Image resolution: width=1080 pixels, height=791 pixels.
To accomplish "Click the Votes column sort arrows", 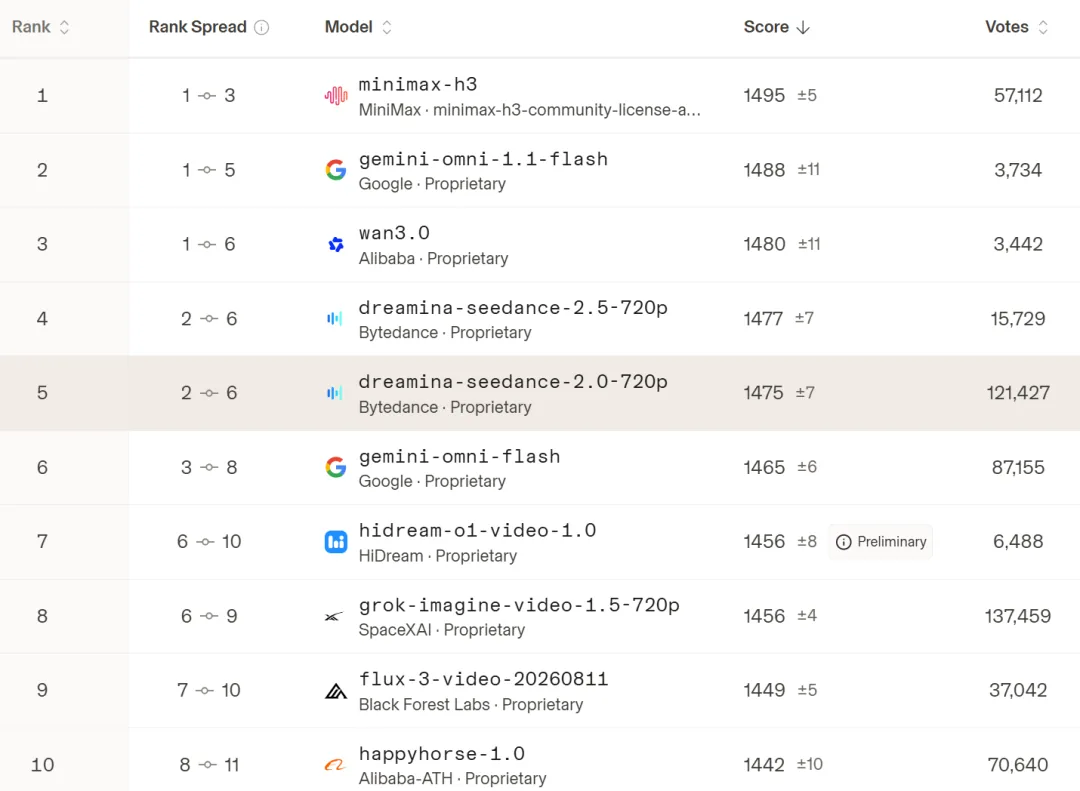I will point(1043,27).
